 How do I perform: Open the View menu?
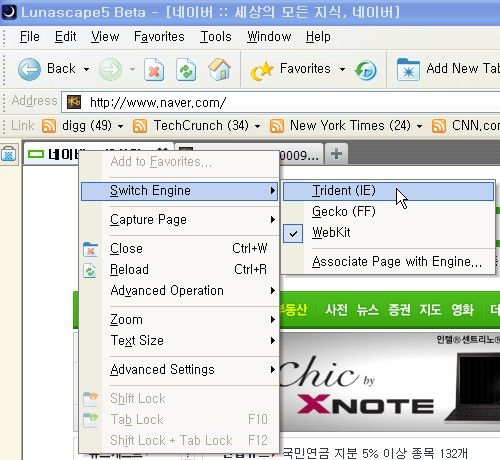[105, 36]
